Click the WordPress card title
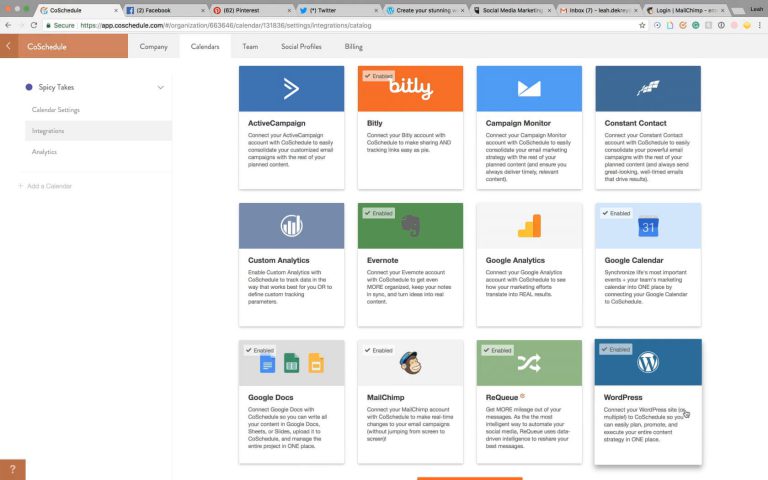Viewport: 768px width, 480px height. pos(623,397)
